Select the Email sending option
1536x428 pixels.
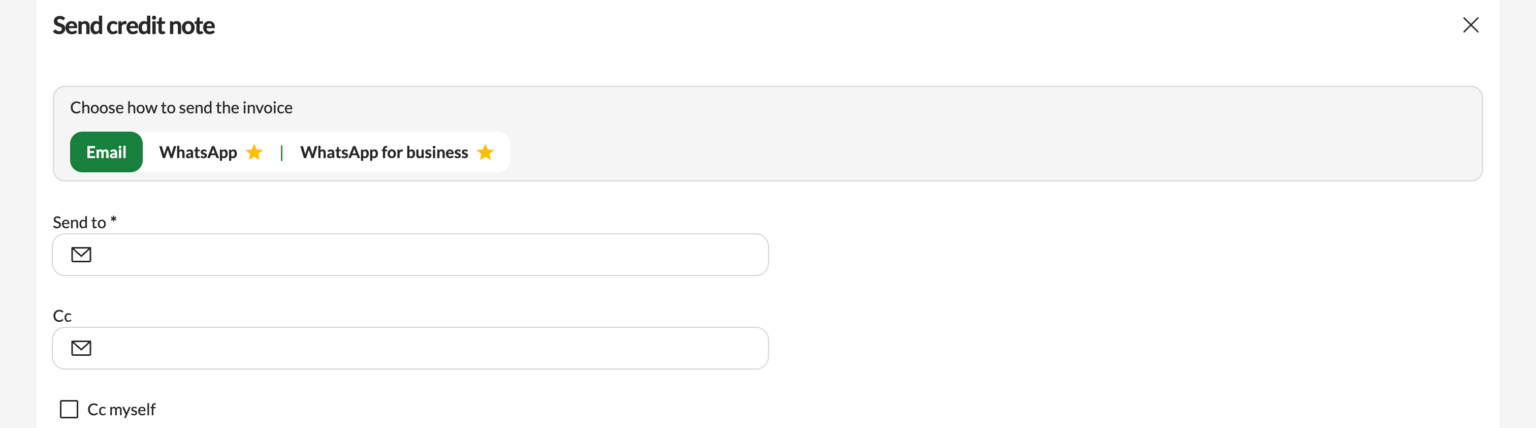(106, 152)
